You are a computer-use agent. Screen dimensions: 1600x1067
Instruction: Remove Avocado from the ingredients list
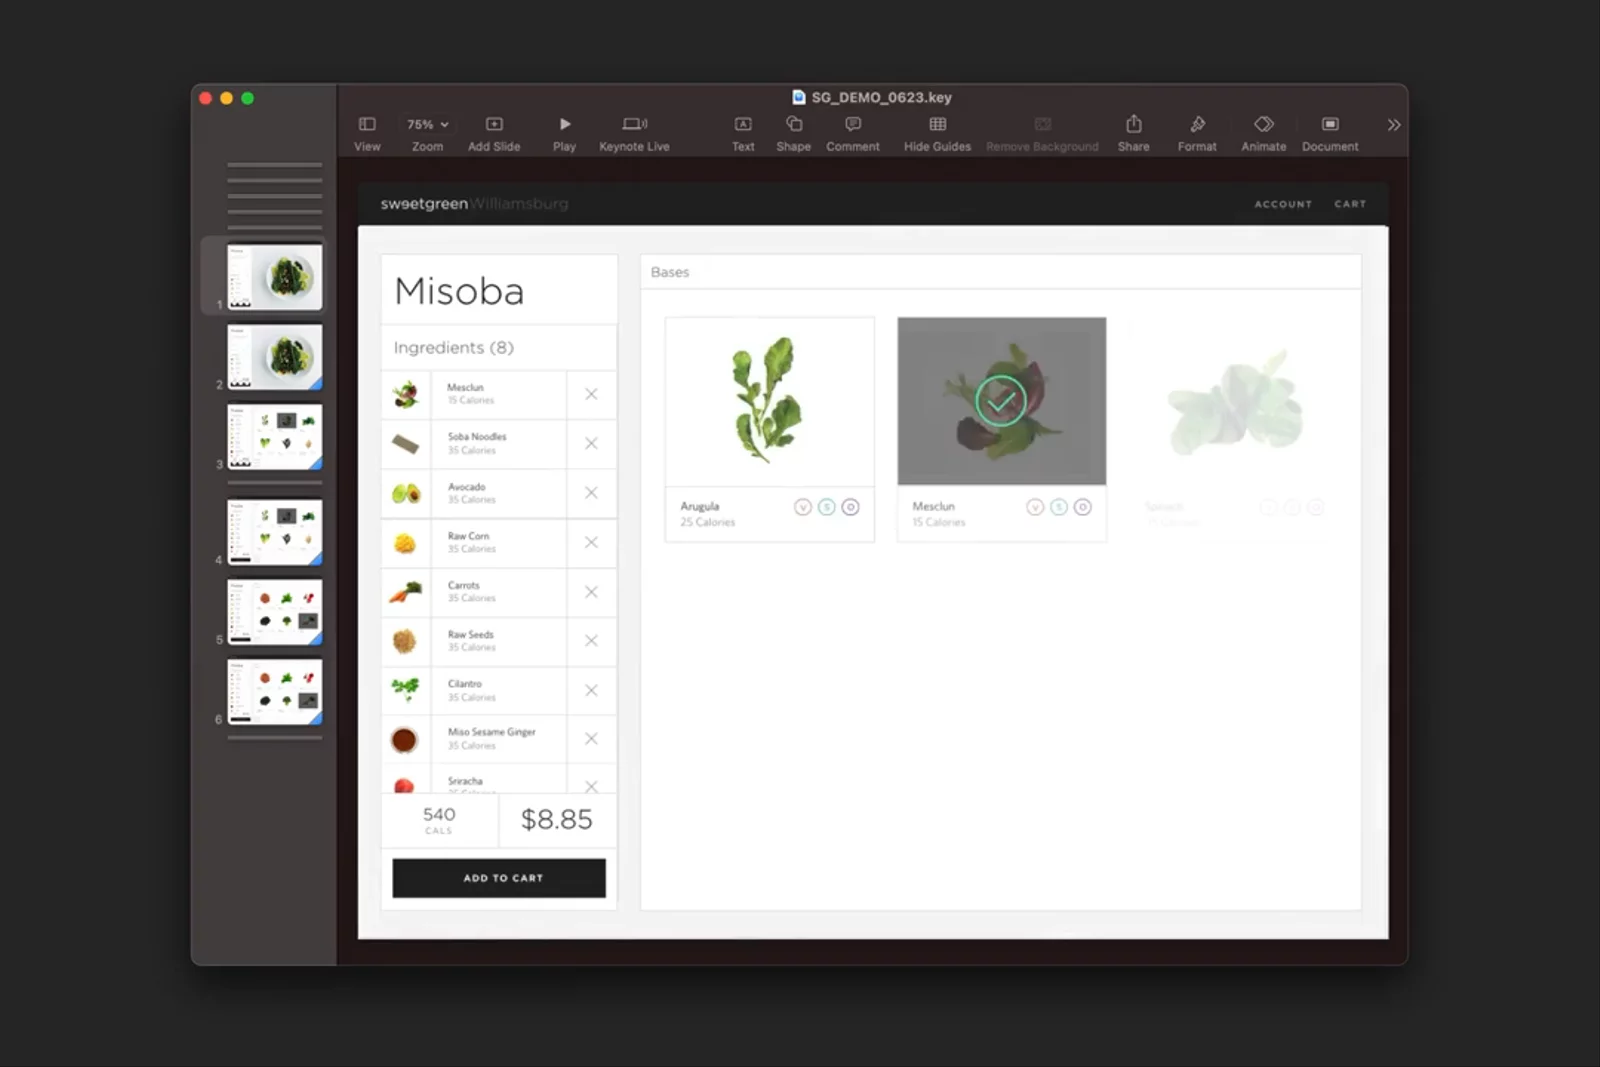(591, 493)
